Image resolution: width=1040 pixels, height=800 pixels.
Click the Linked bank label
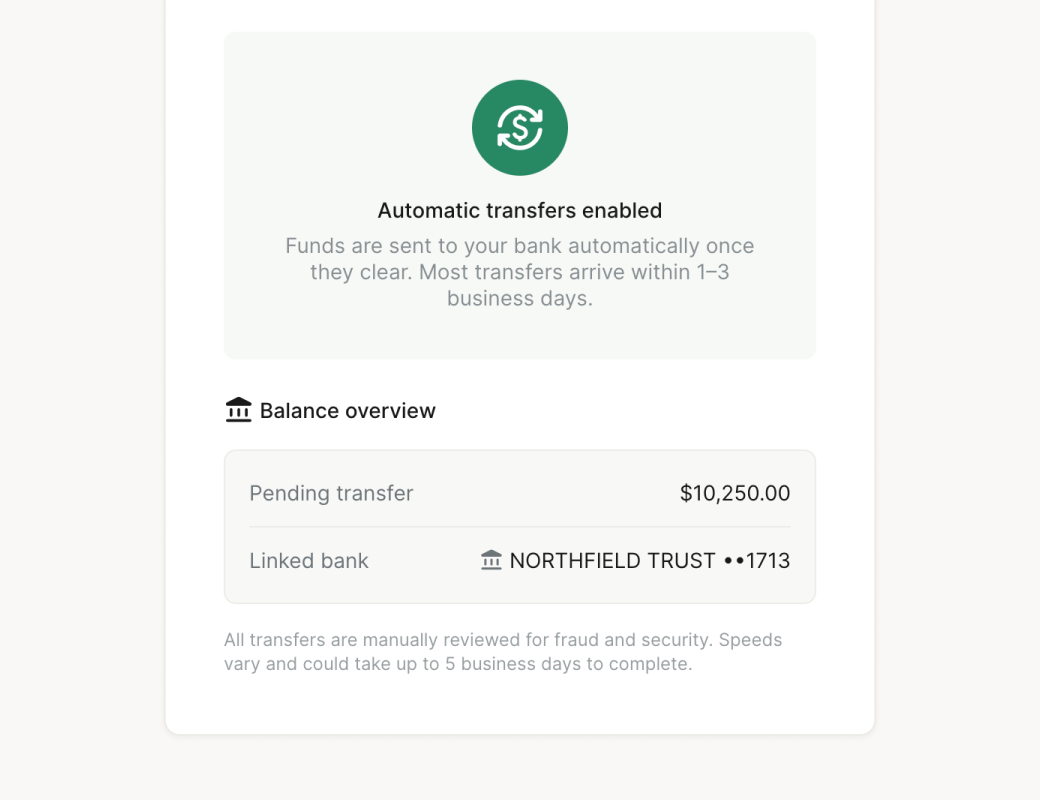pyautogui.click(x=309, y=561)
